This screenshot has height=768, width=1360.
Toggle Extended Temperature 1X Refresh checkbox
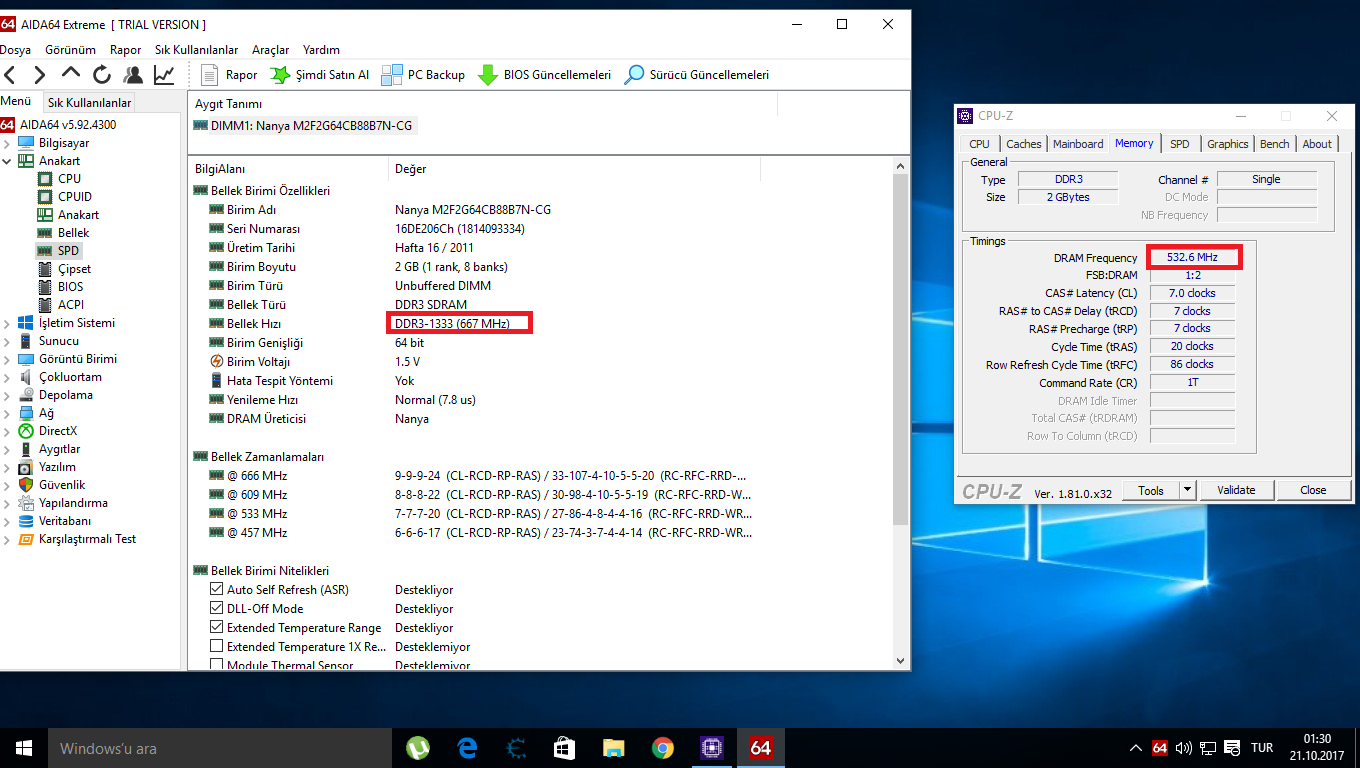[217, 647]
